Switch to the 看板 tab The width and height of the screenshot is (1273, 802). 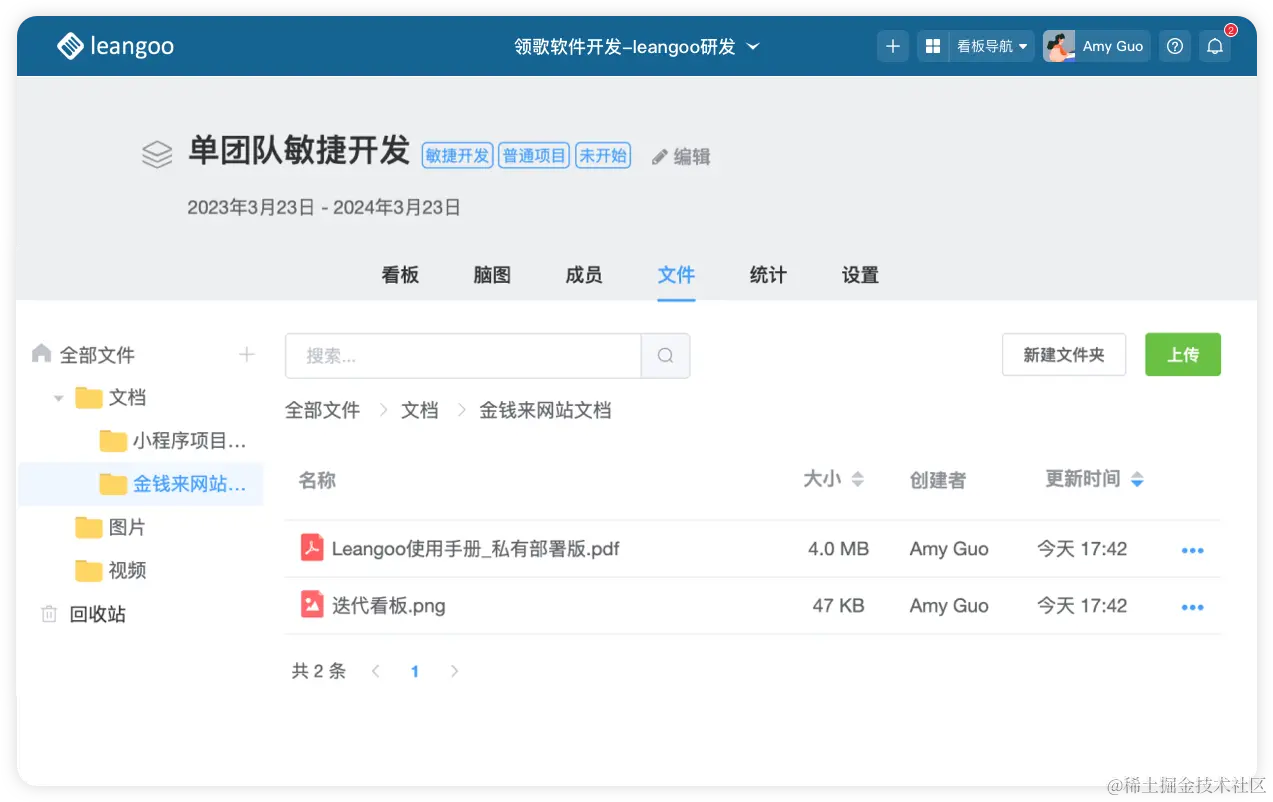pos(400,275)
